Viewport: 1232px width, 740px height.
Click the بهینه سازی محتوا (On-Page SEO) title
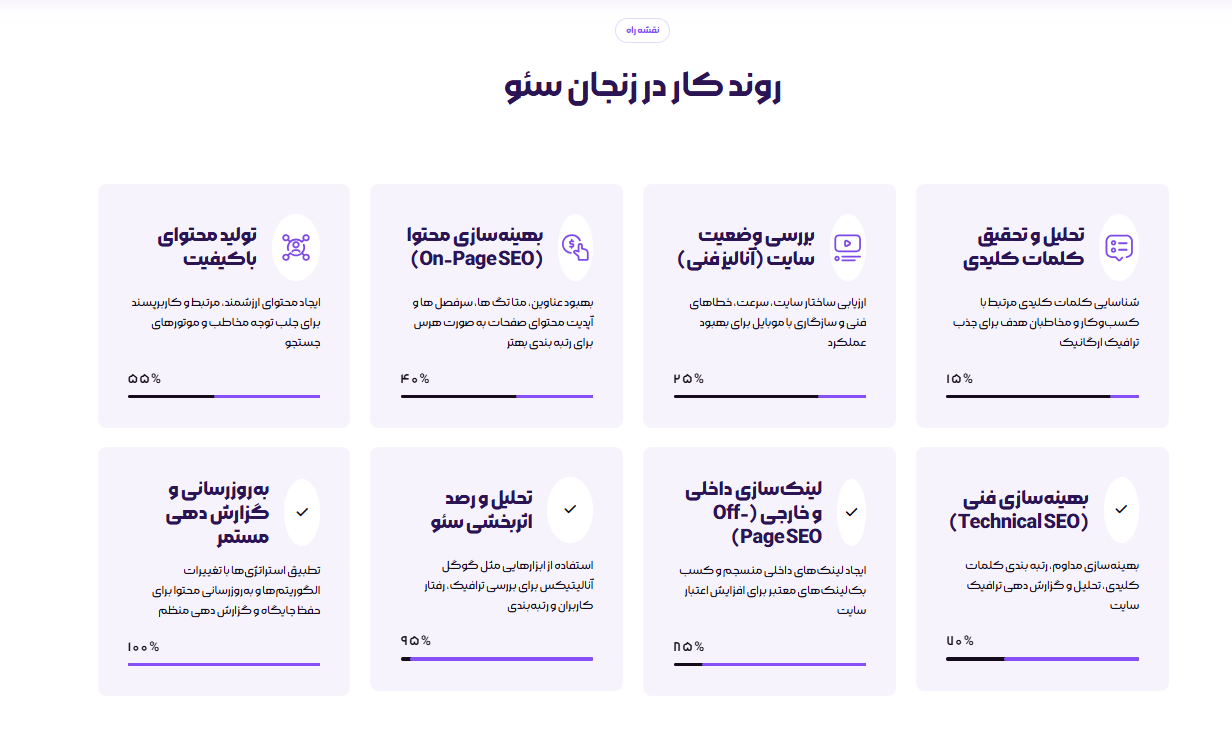[x=476, y=247]
